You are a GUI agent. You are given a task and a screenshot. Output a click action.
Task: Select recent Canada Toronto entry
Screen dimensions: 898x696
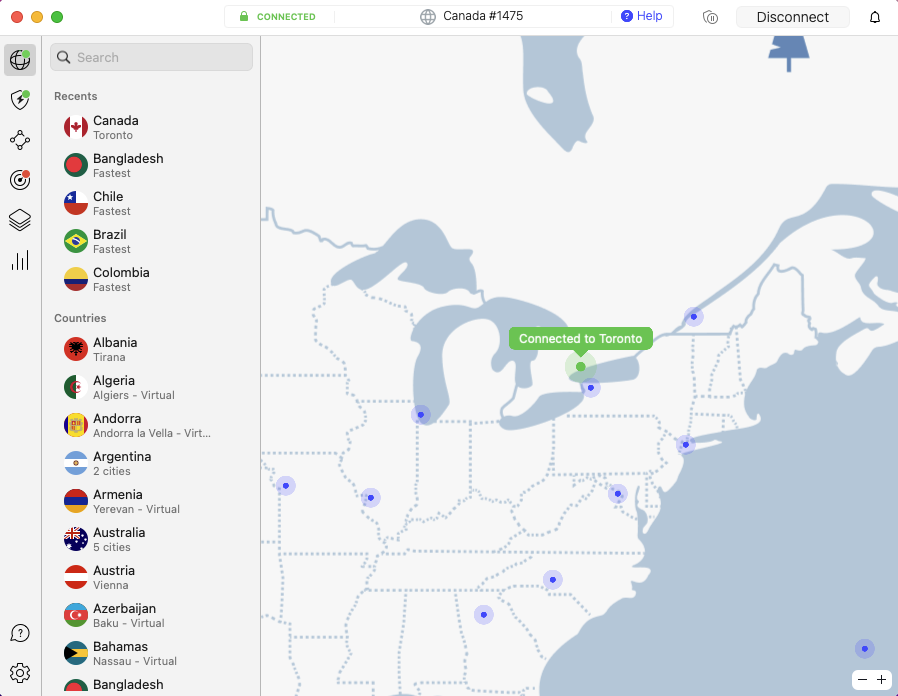(151, 127)
